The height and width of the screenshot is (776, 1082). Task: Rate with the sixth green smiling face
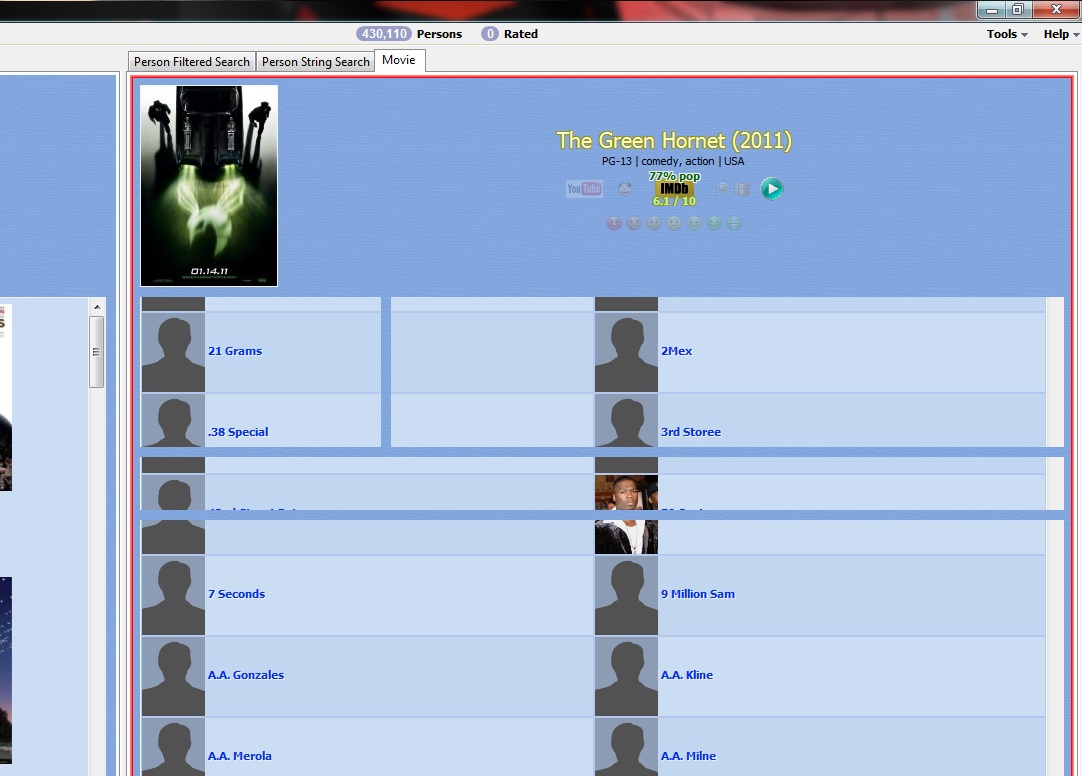(x=714, y=223)
